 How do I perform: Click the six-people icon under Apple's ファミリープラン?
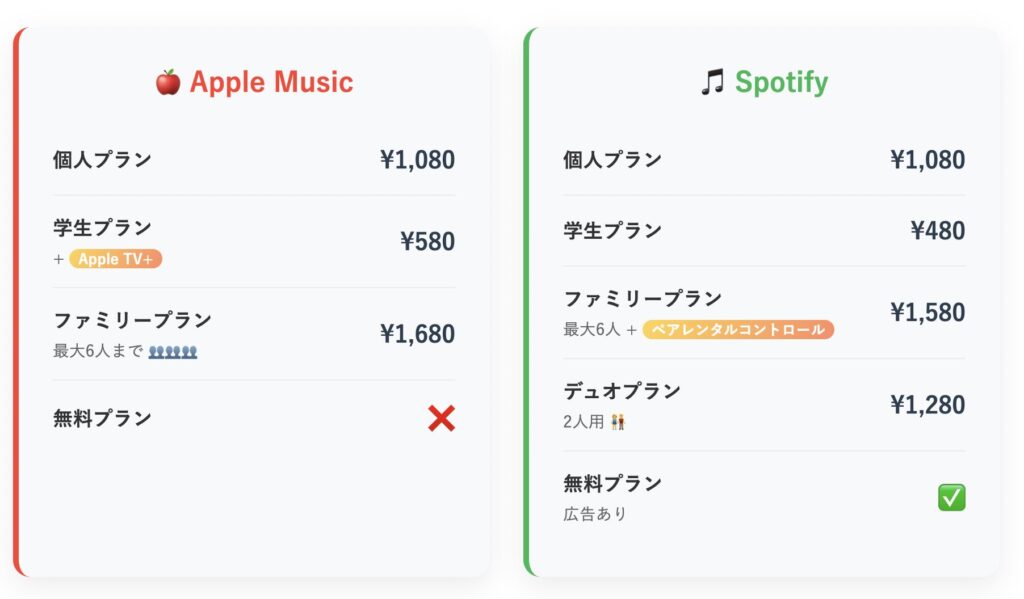click(x=173, y=351)
